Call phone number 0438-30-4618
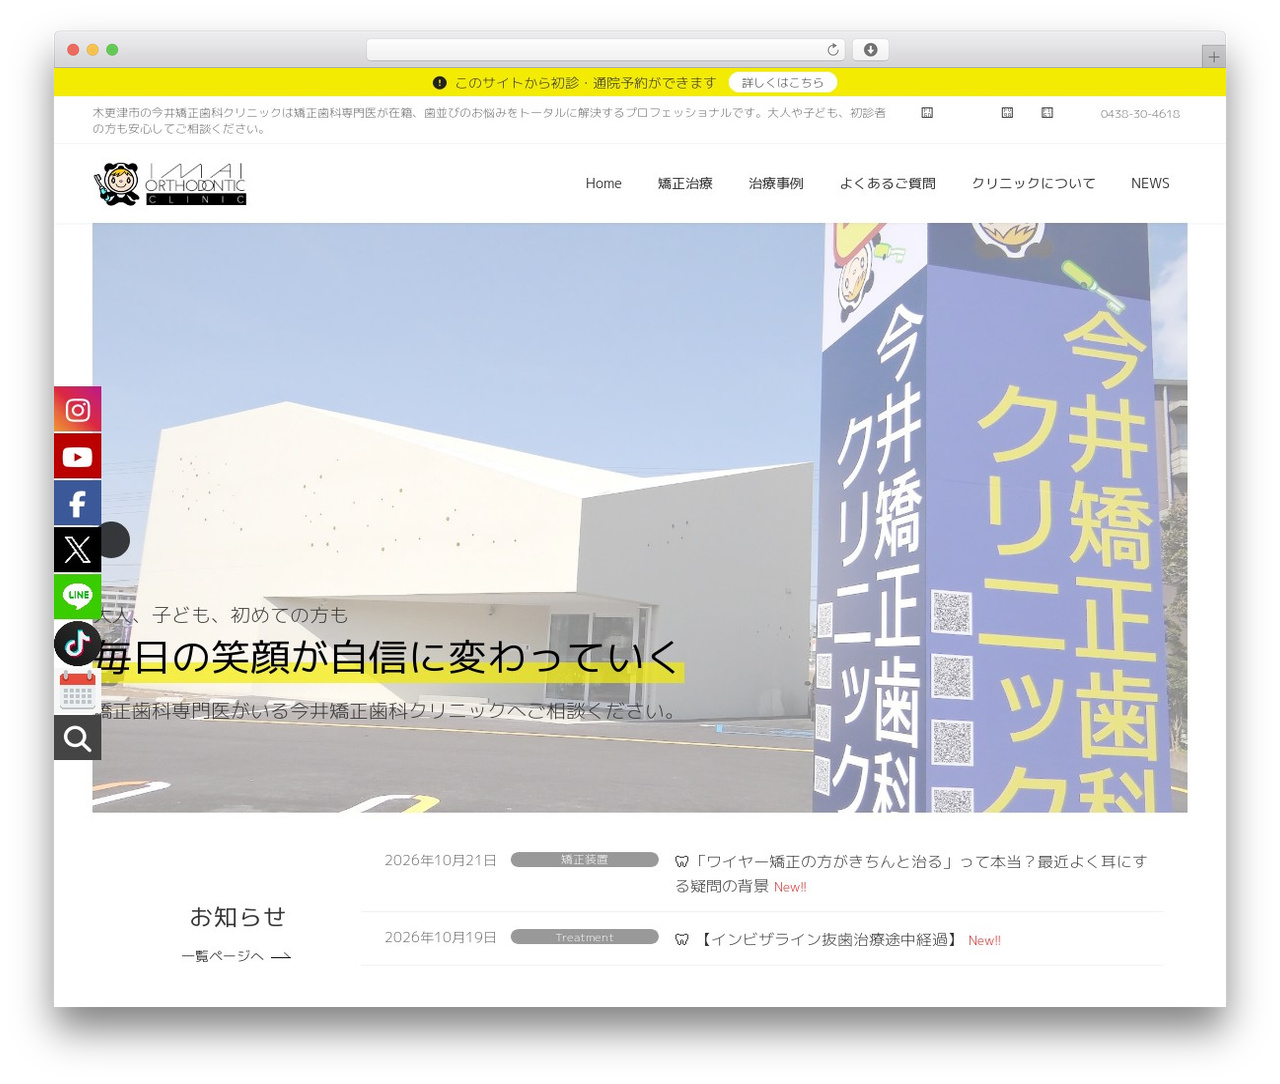This screenshot has height=1084, width=1280. pyautogui.click(x=1140, y=114)
